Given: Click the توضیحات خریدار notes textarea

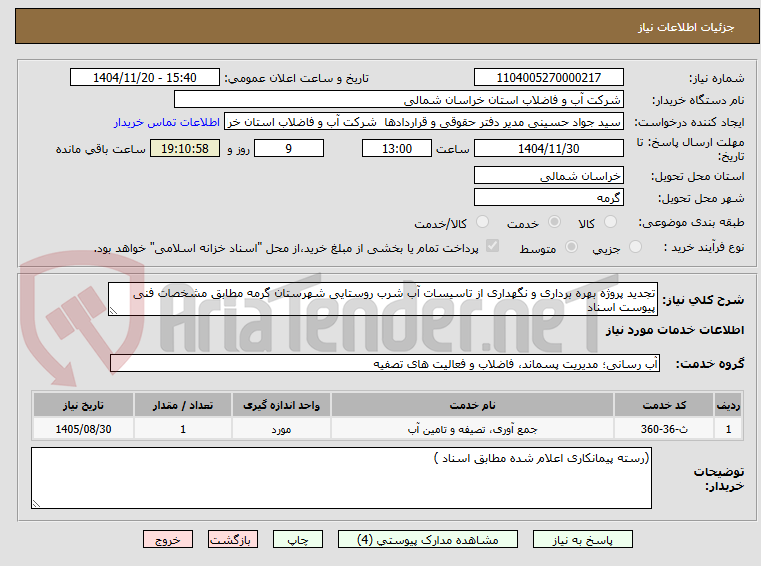Looking at the screenshot, I should 341,478.
